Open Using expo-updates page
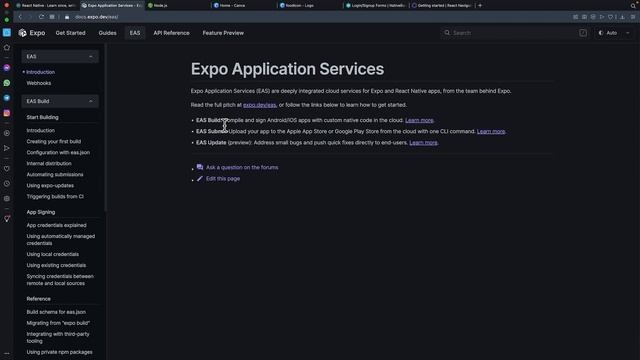Viewport: 640px width, 360px height. point(50,186)
